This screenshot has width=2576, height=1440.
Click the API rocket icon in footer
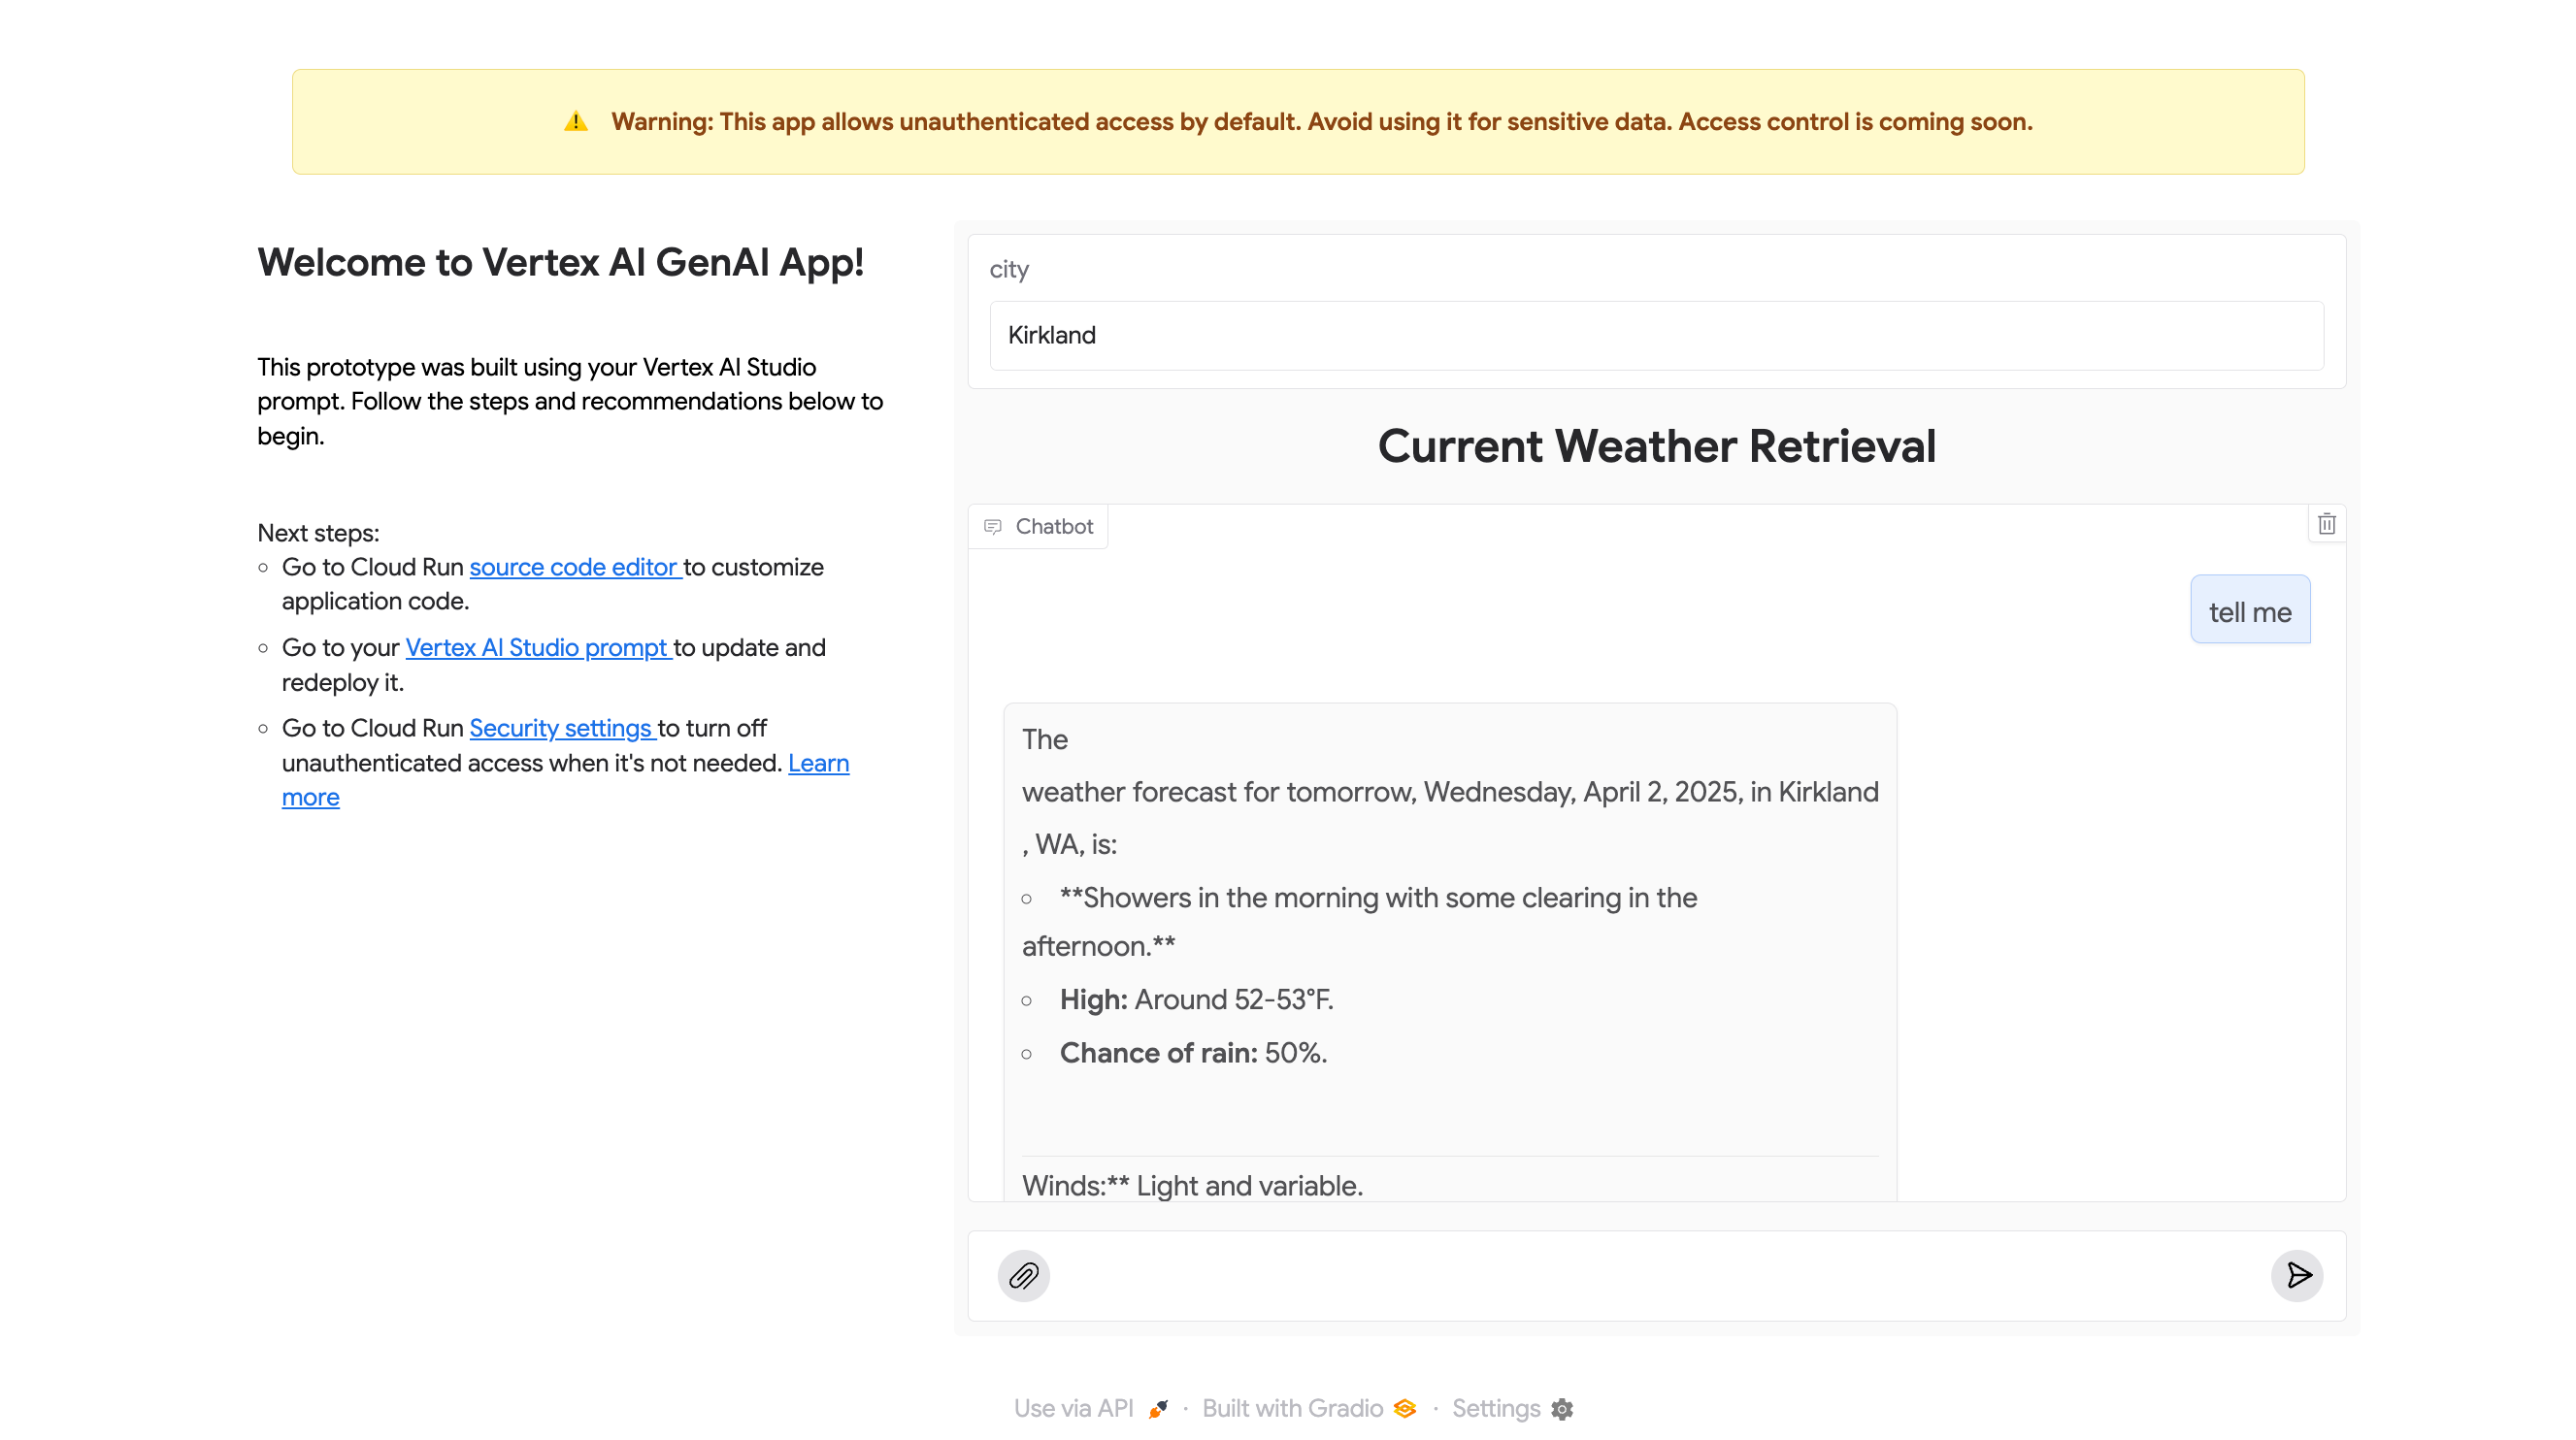pos(1158,1408)
